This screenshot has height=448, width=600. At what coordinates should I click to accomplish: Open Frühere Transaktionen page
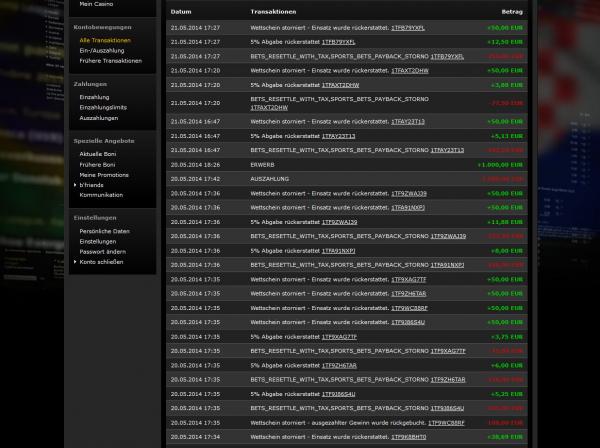coord(110,61)
